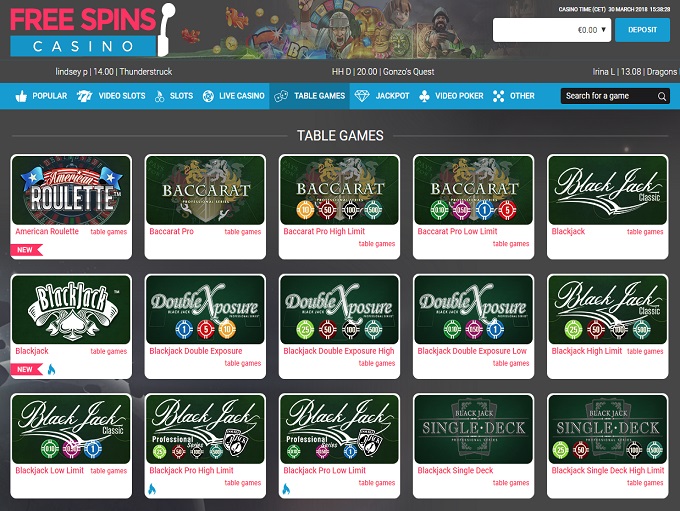
Task: Click the 777 Video Slots icon
Action: (x=84, y=96)
